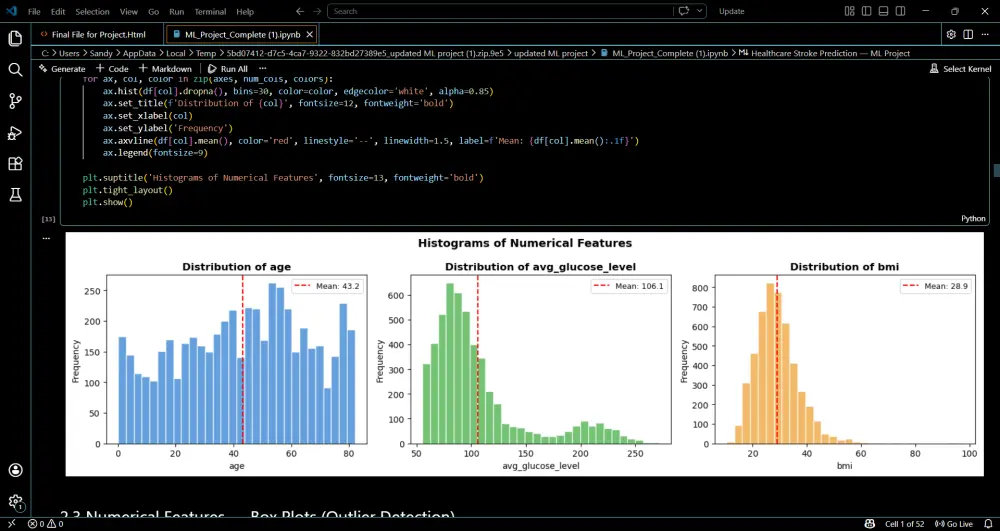The image size is (1000, 531).
Task: Open the Selection menu
Action: pos(92,11)
